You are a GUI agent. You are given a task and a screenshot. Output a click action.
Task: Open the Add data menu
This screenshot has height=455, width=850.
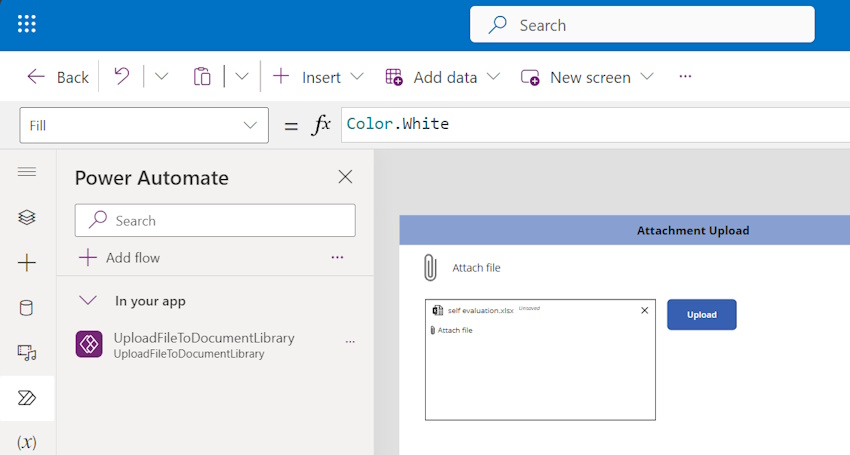(x=442, y=77)
